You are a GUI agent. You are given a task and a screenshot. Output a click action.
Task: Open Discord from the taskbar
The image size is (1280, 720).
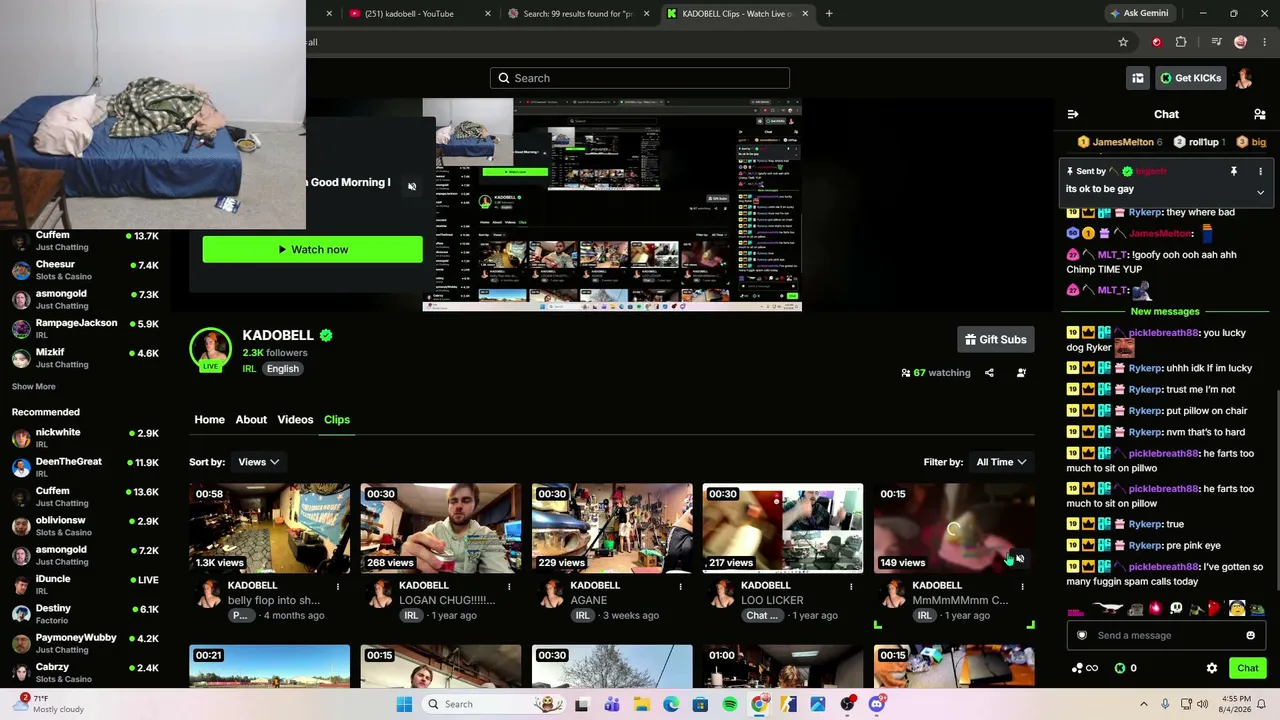tap(877, 704)
